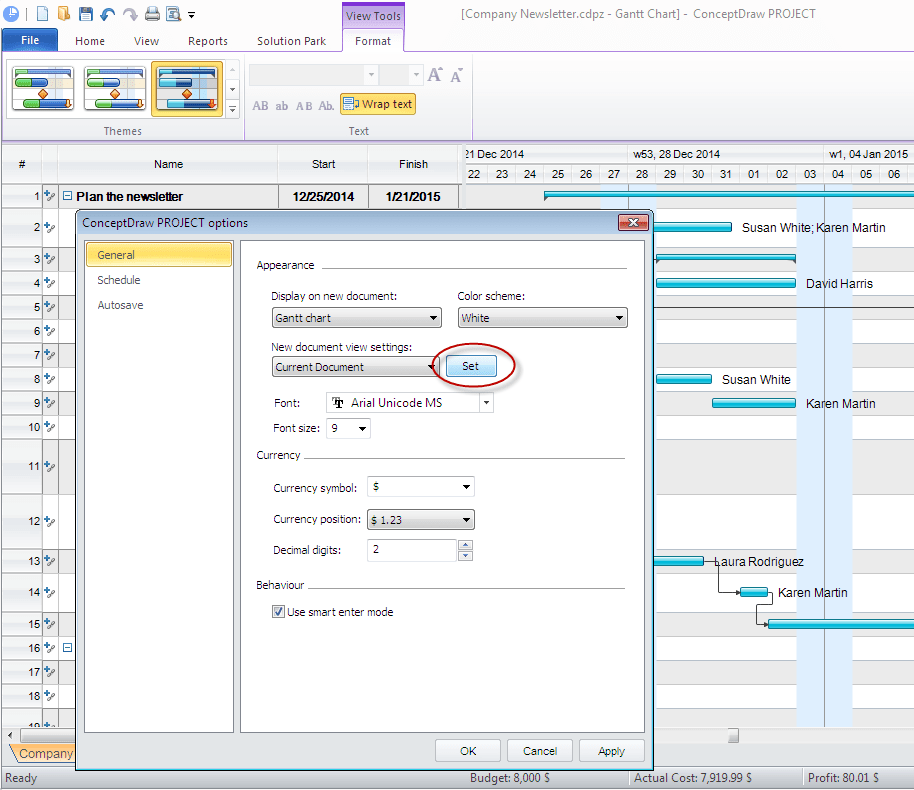Click the Redo arrow icon

(131, 14)
